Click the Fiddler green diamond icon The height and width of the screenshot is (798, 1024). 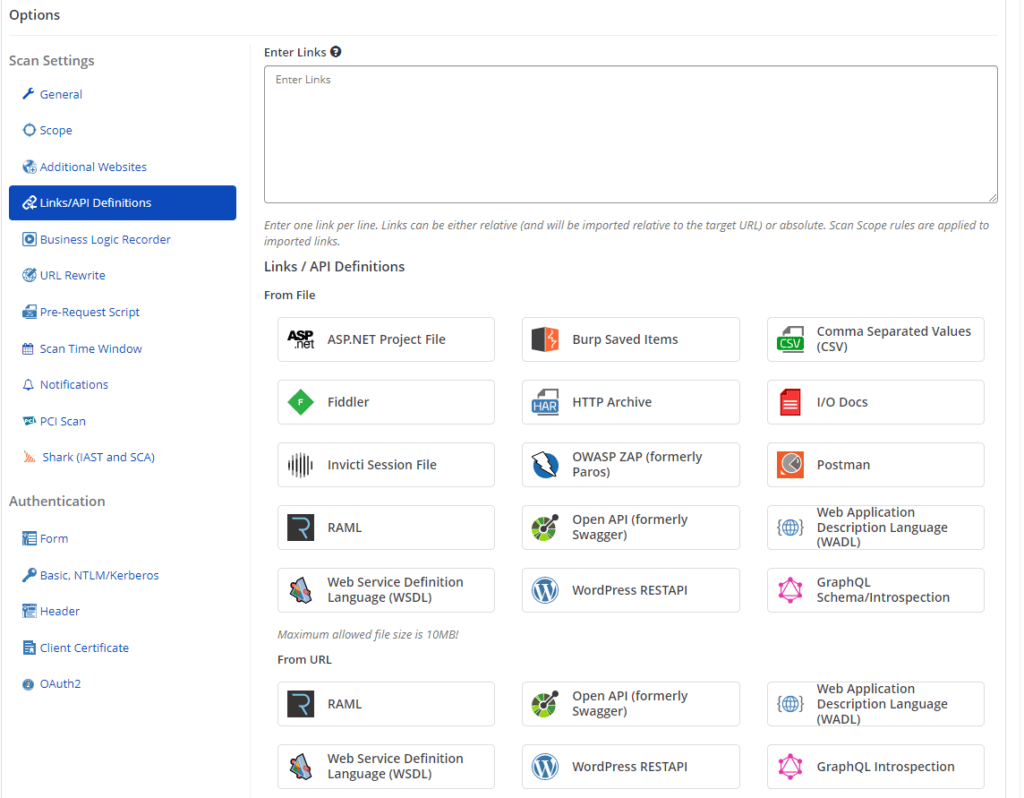[x=300, y=402]
